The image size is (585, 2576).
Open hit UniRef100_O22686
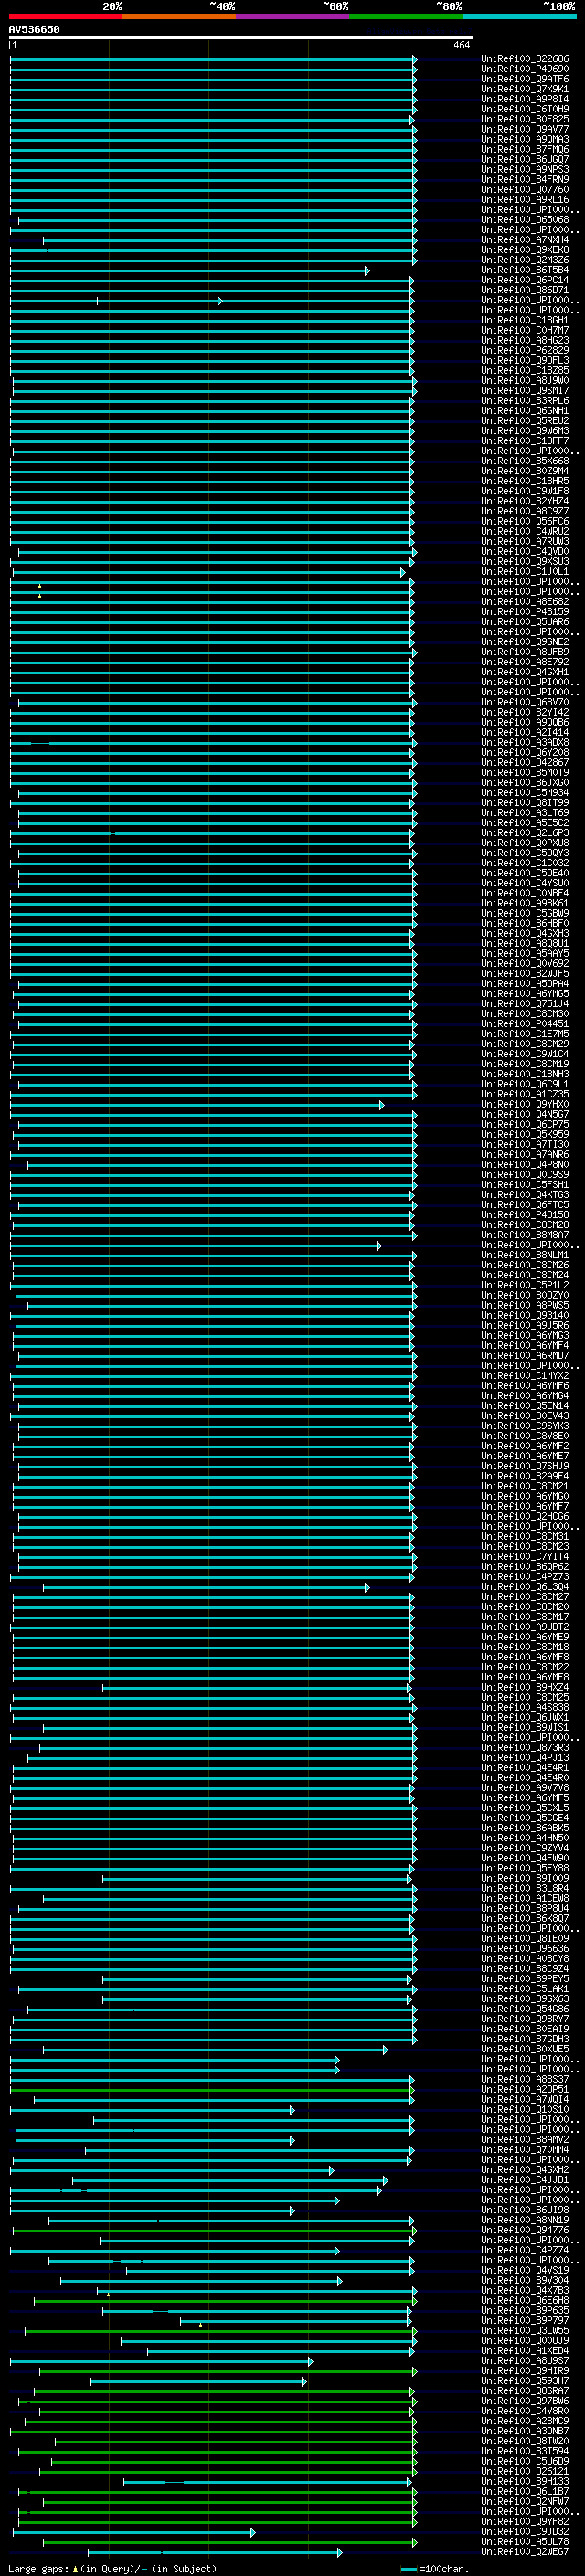coord(524,59)
